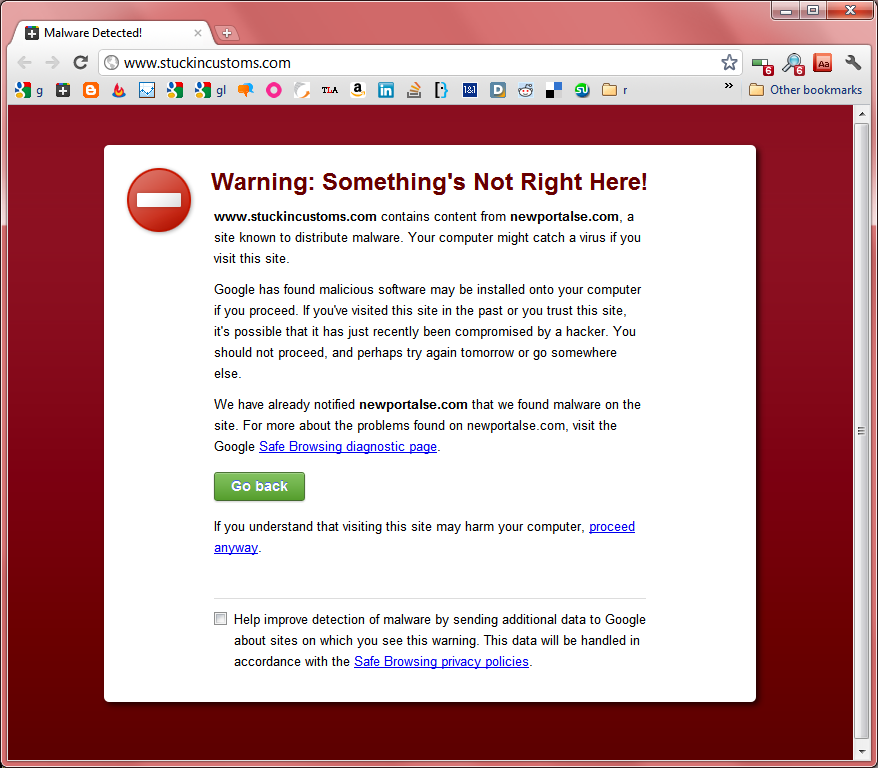Open the StumbleUpon bookmark
This screenshot has width=878, height=768.
coord(582,90)
